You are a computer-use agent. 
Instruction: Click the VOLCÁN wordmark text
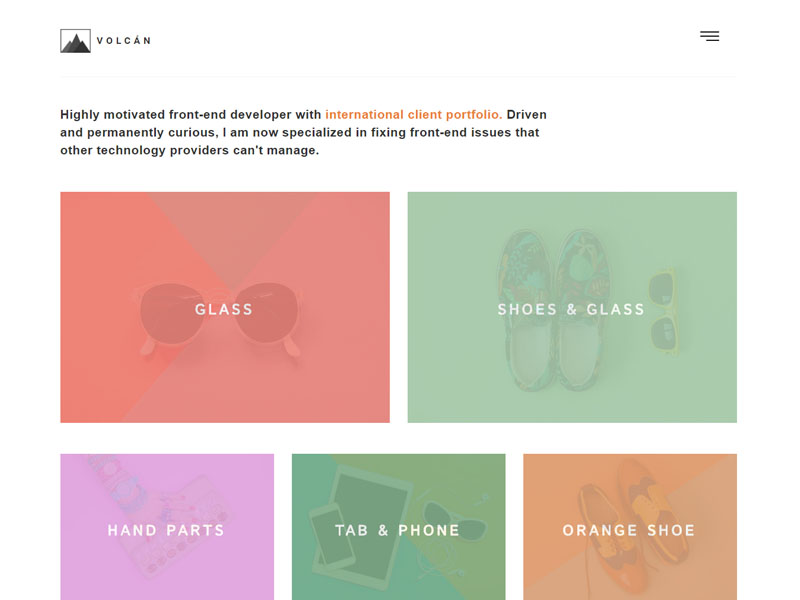point(124,41)
